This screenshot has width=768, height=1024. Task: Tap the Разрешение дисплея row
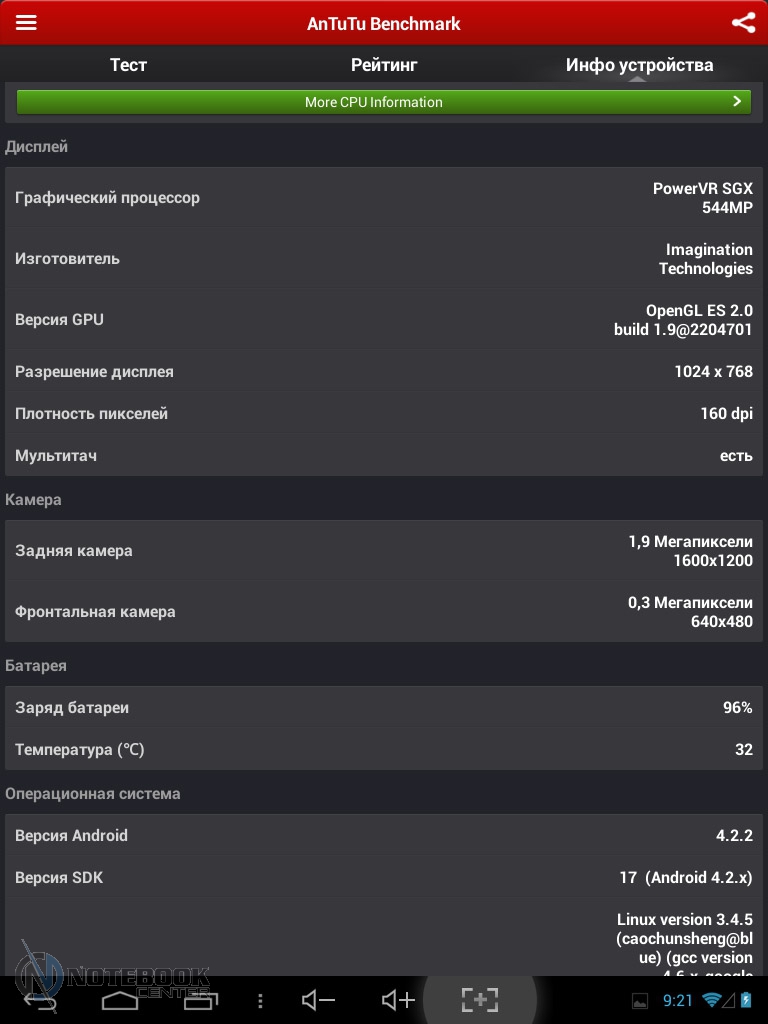384,372
